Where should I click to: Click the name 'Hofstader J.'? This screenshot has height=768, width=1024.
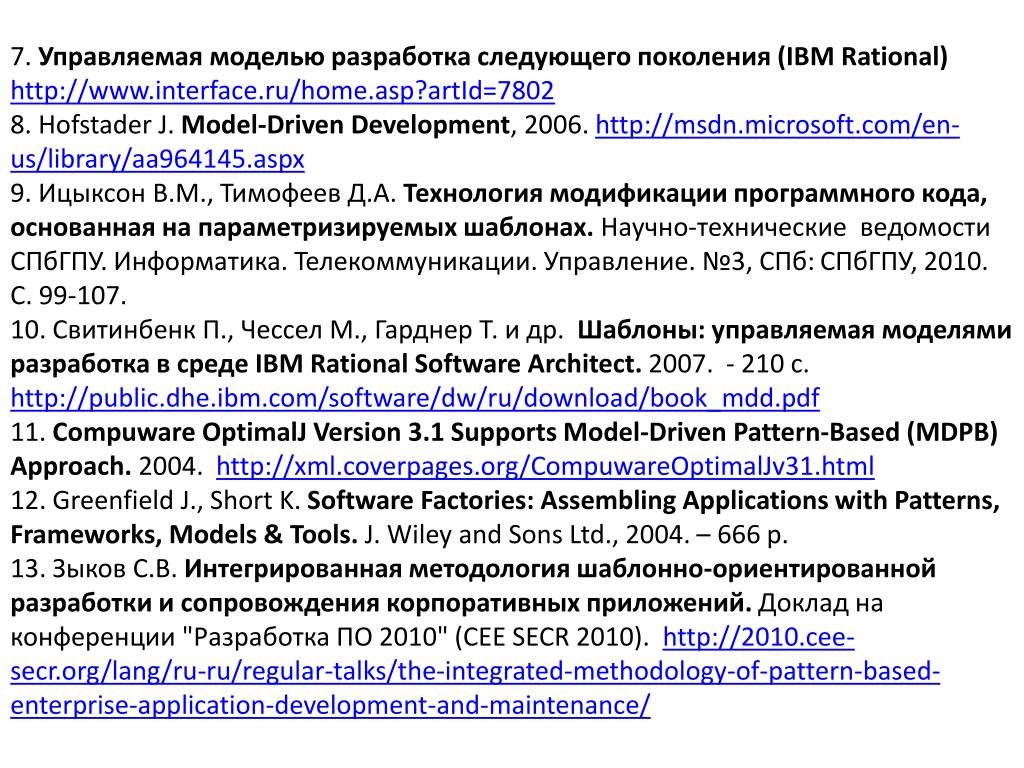(x=106, y=125)
